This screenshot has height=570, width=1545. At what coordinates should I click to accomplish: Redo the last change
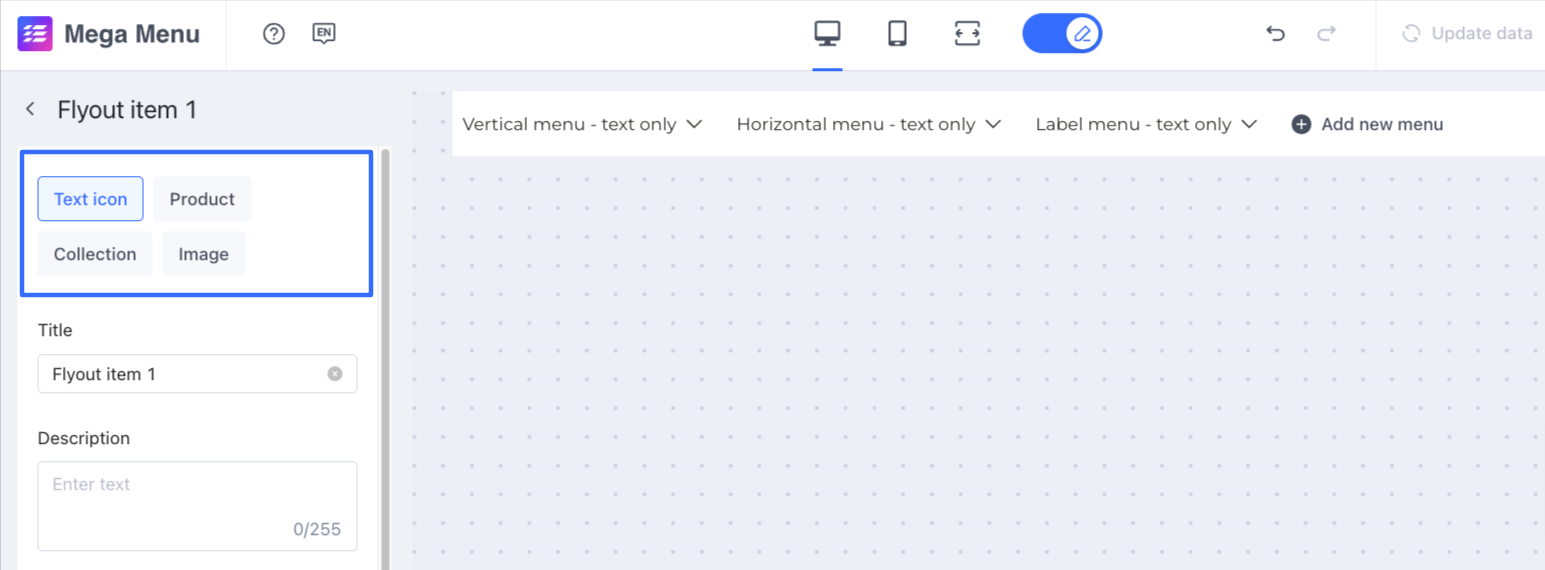coord(1326,34)
